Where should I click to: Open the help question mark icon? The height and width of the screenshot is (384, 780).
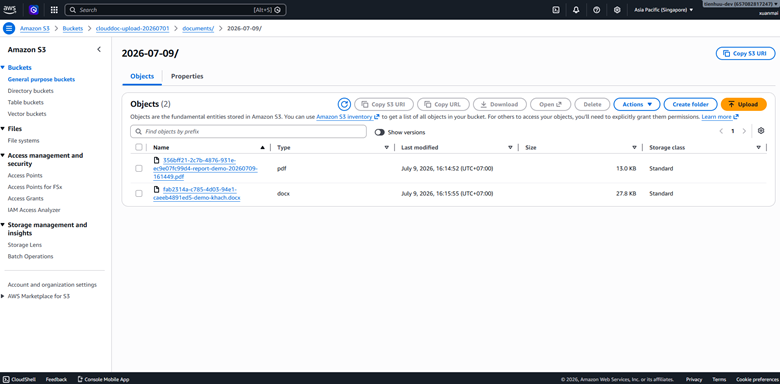[x=596, y=9]
